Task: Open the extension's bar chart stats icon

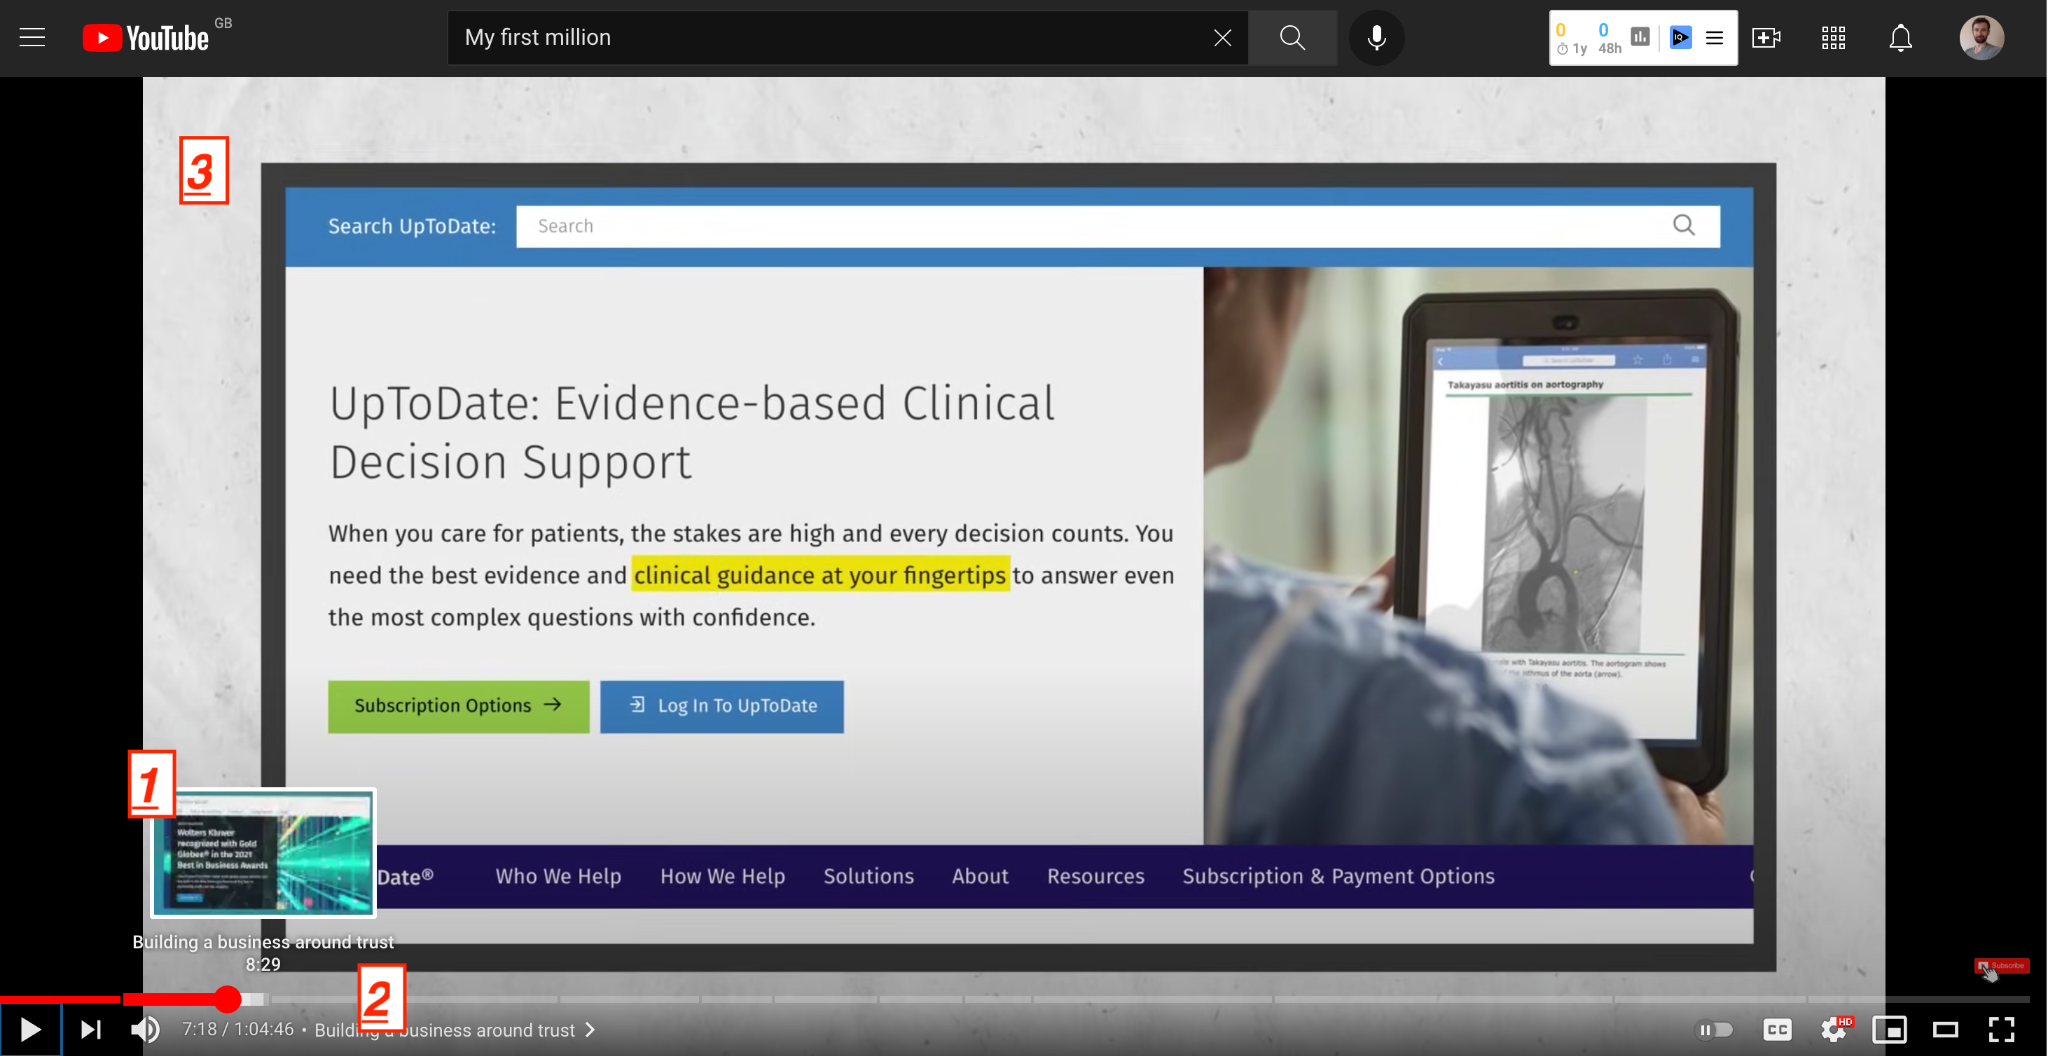Action: (1640, 37)
